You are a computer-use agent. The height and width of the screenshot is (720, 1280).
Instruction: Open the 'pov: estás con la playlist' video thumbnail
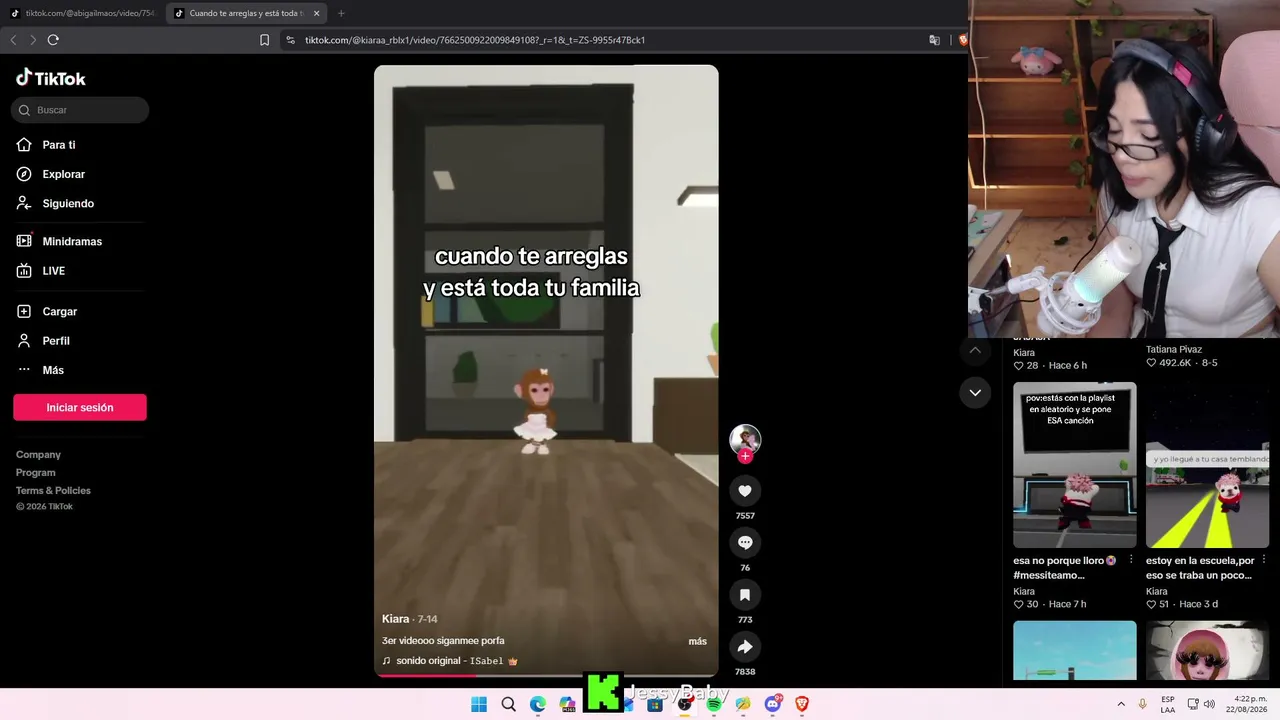click(x=1075, y=465)
